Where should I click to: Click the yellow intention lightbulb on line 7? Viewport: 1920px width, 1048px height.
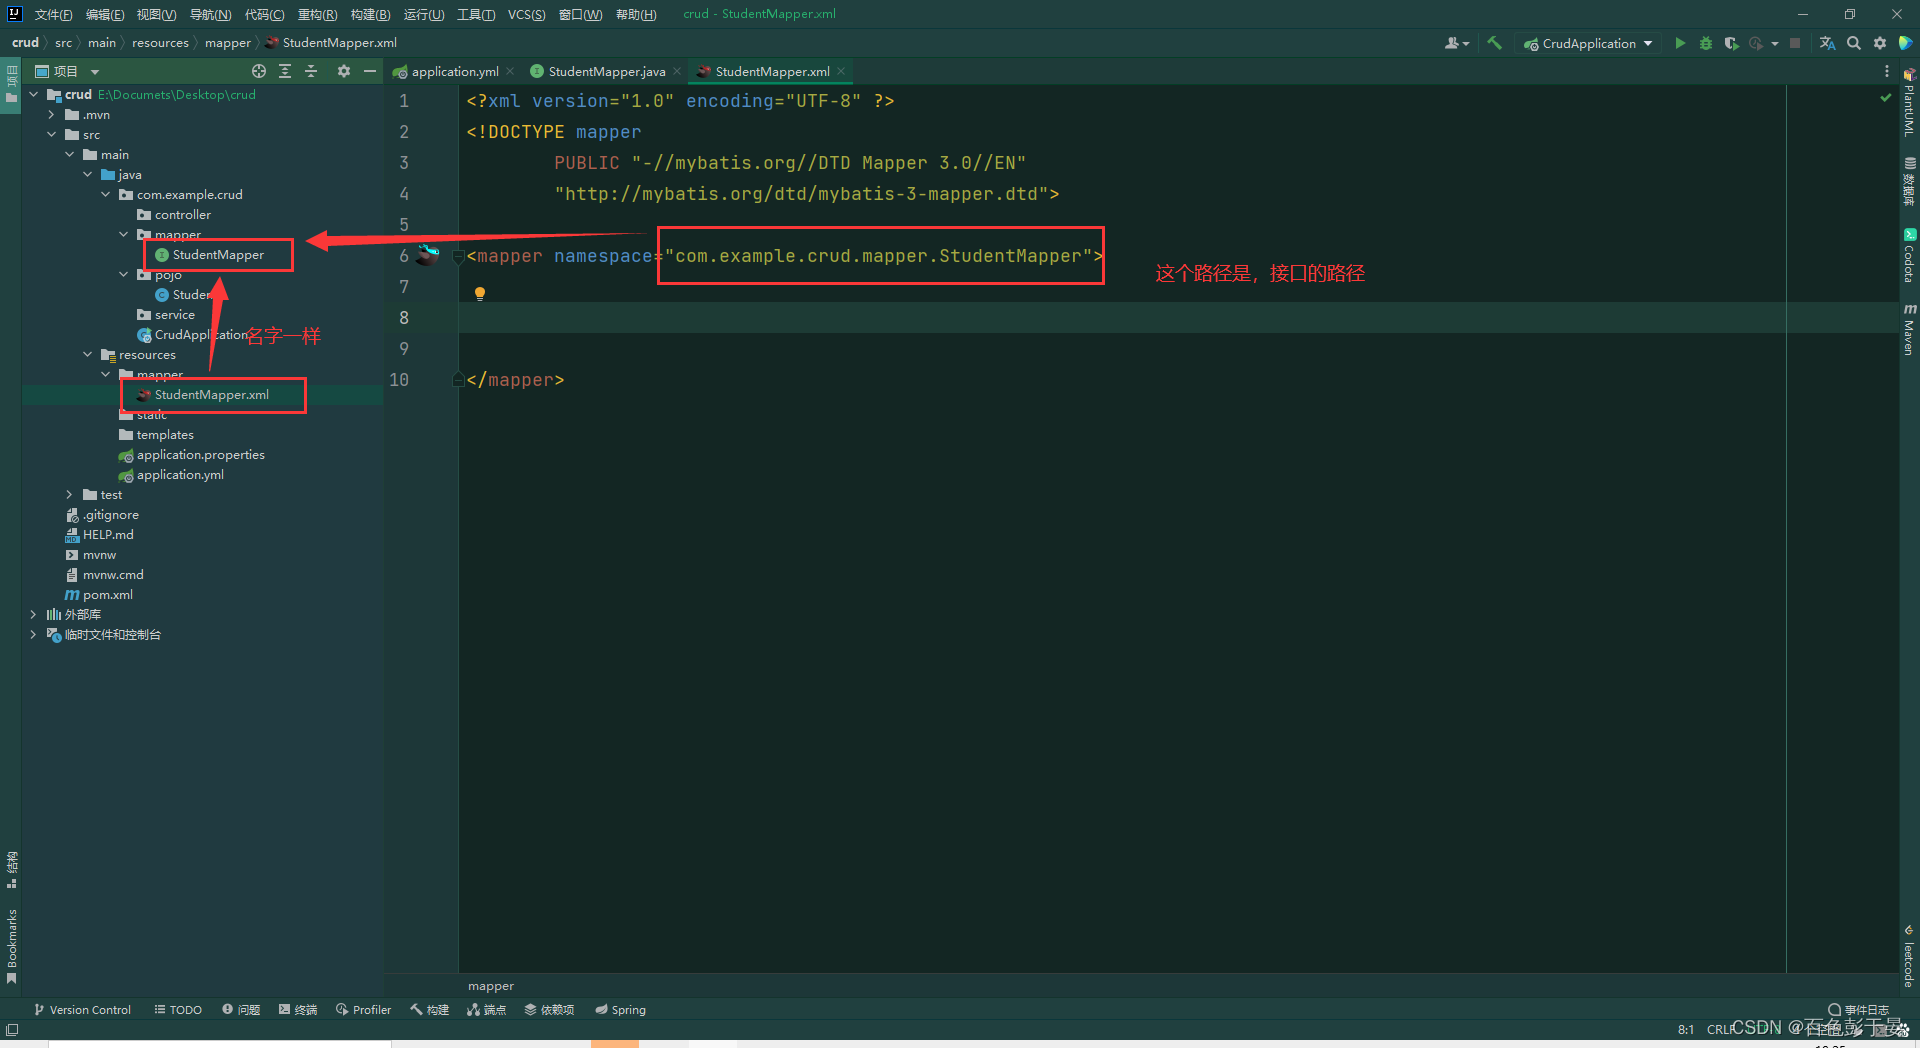point(480,293)
